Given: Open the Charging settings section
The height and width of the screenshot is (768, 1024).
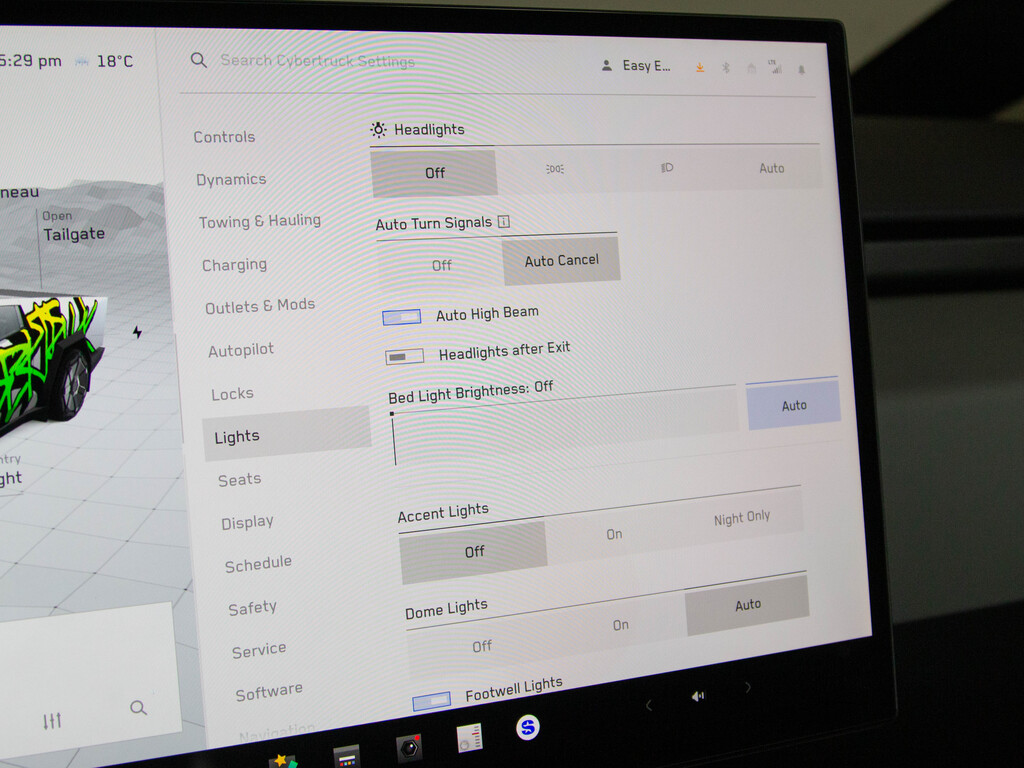Looking at the screenshot, I should click(x=234, y=264).
